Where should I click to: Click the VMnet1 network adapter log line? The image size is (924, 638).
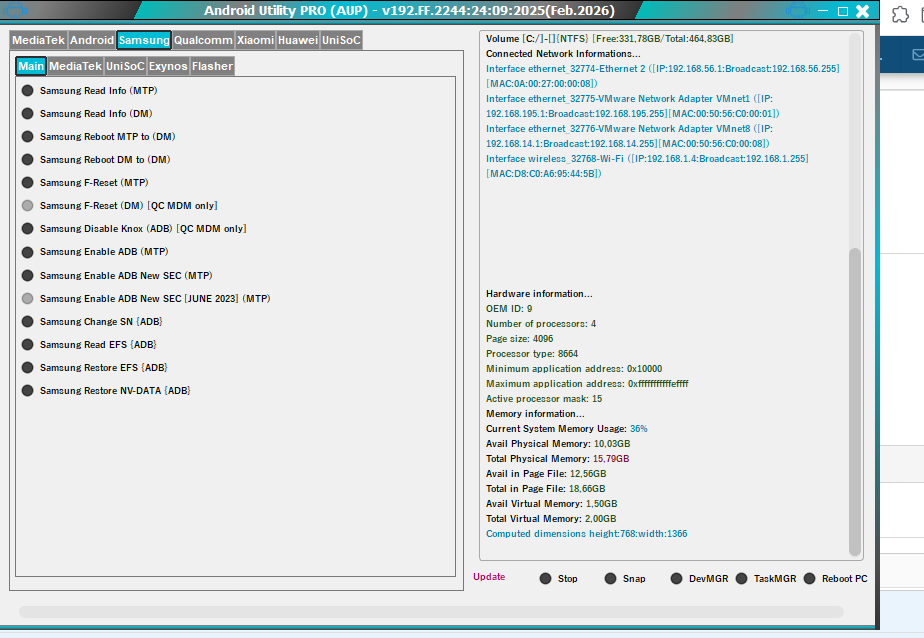pos(632,106)
